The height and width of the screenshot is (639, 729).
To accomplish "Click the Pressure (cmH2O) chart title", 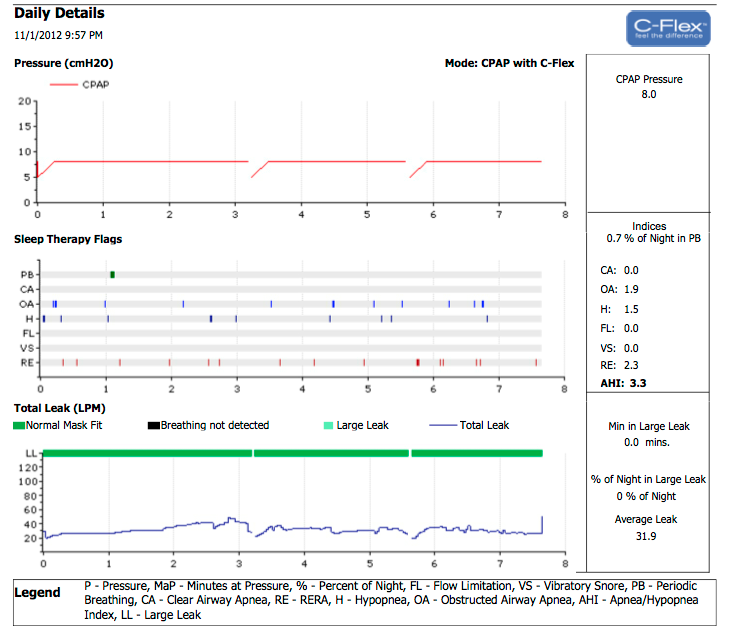I will 63,63.
